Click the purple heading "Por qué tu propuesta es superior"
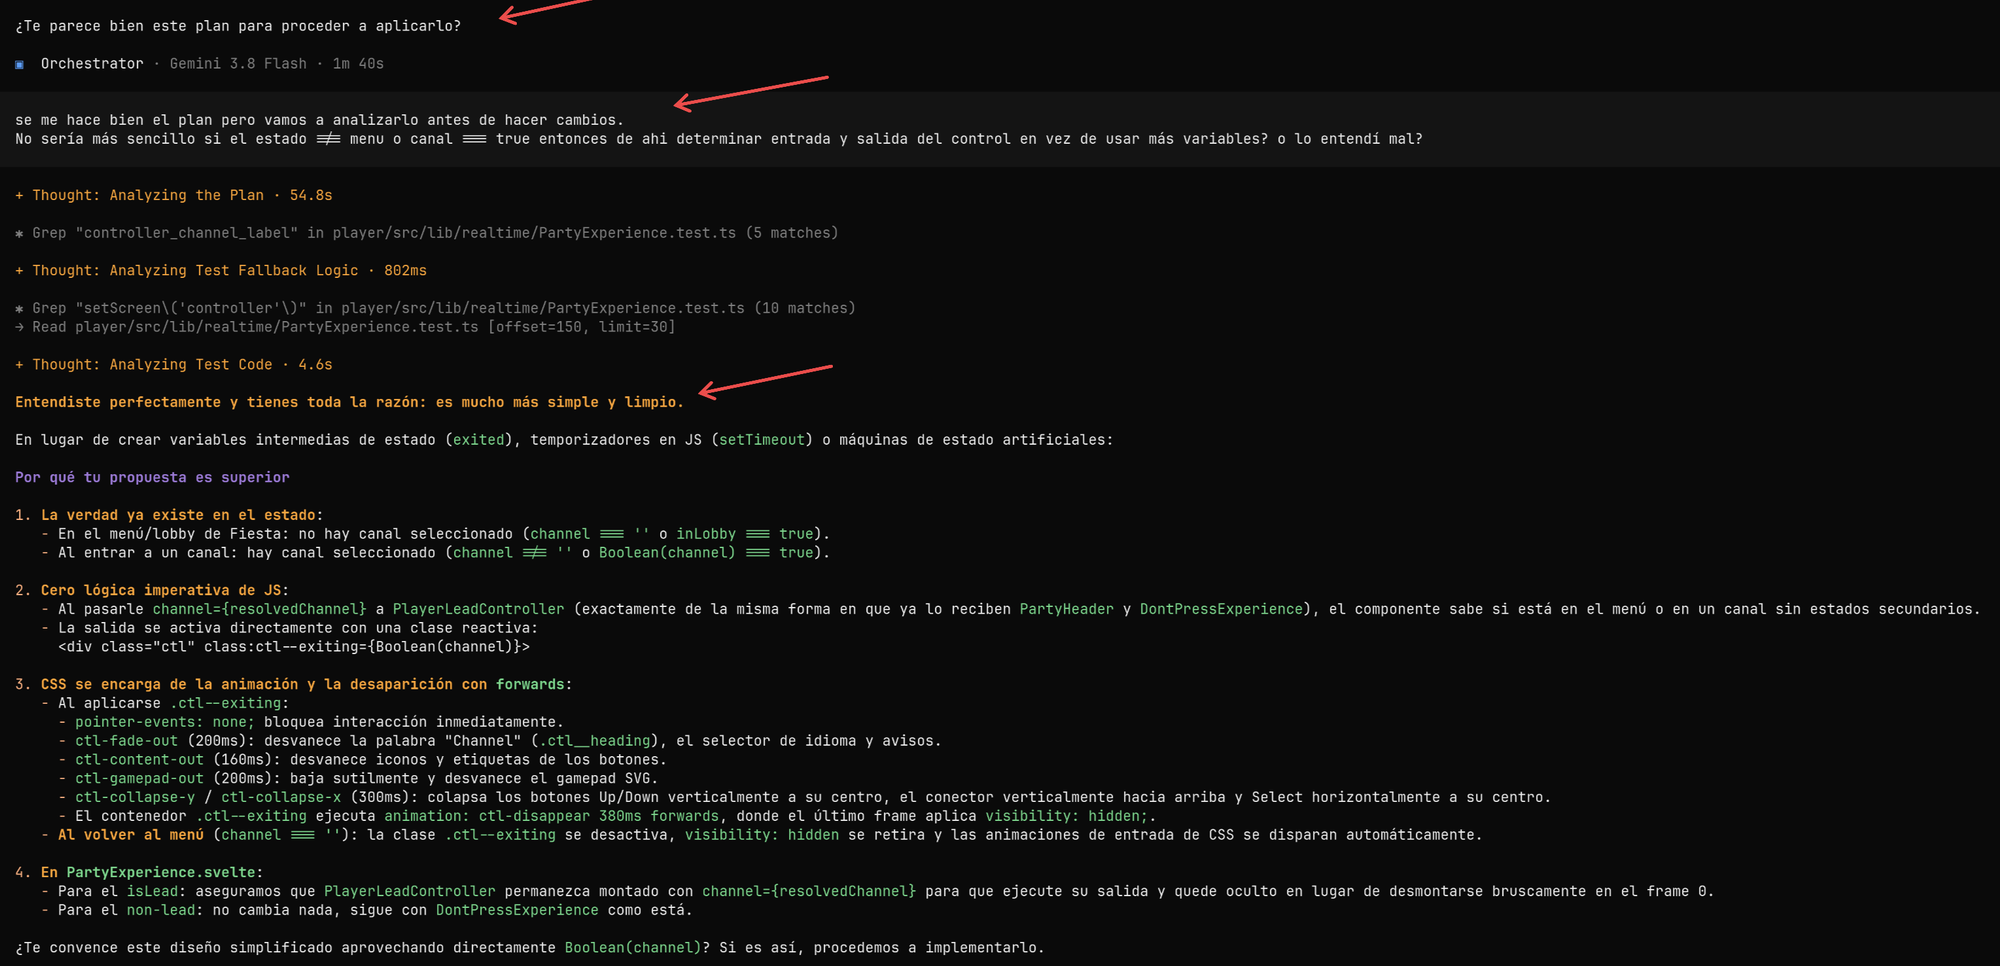Viewport: 2000px width, 966px height. pyautogui.click(x=152, y=477)
